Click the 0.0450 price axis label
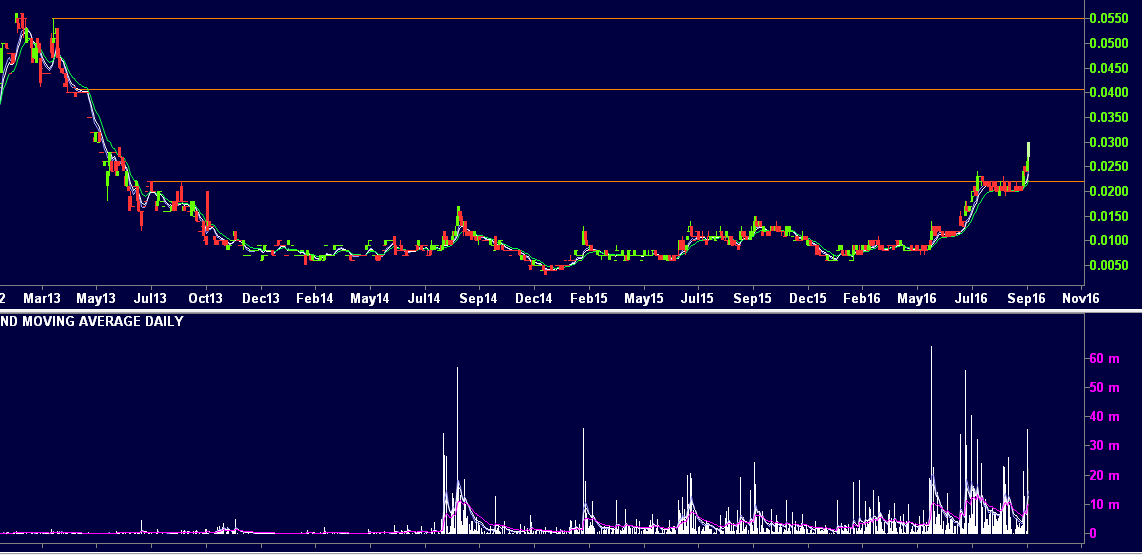The image size is (1142, 555). (x=1110, y=68)
